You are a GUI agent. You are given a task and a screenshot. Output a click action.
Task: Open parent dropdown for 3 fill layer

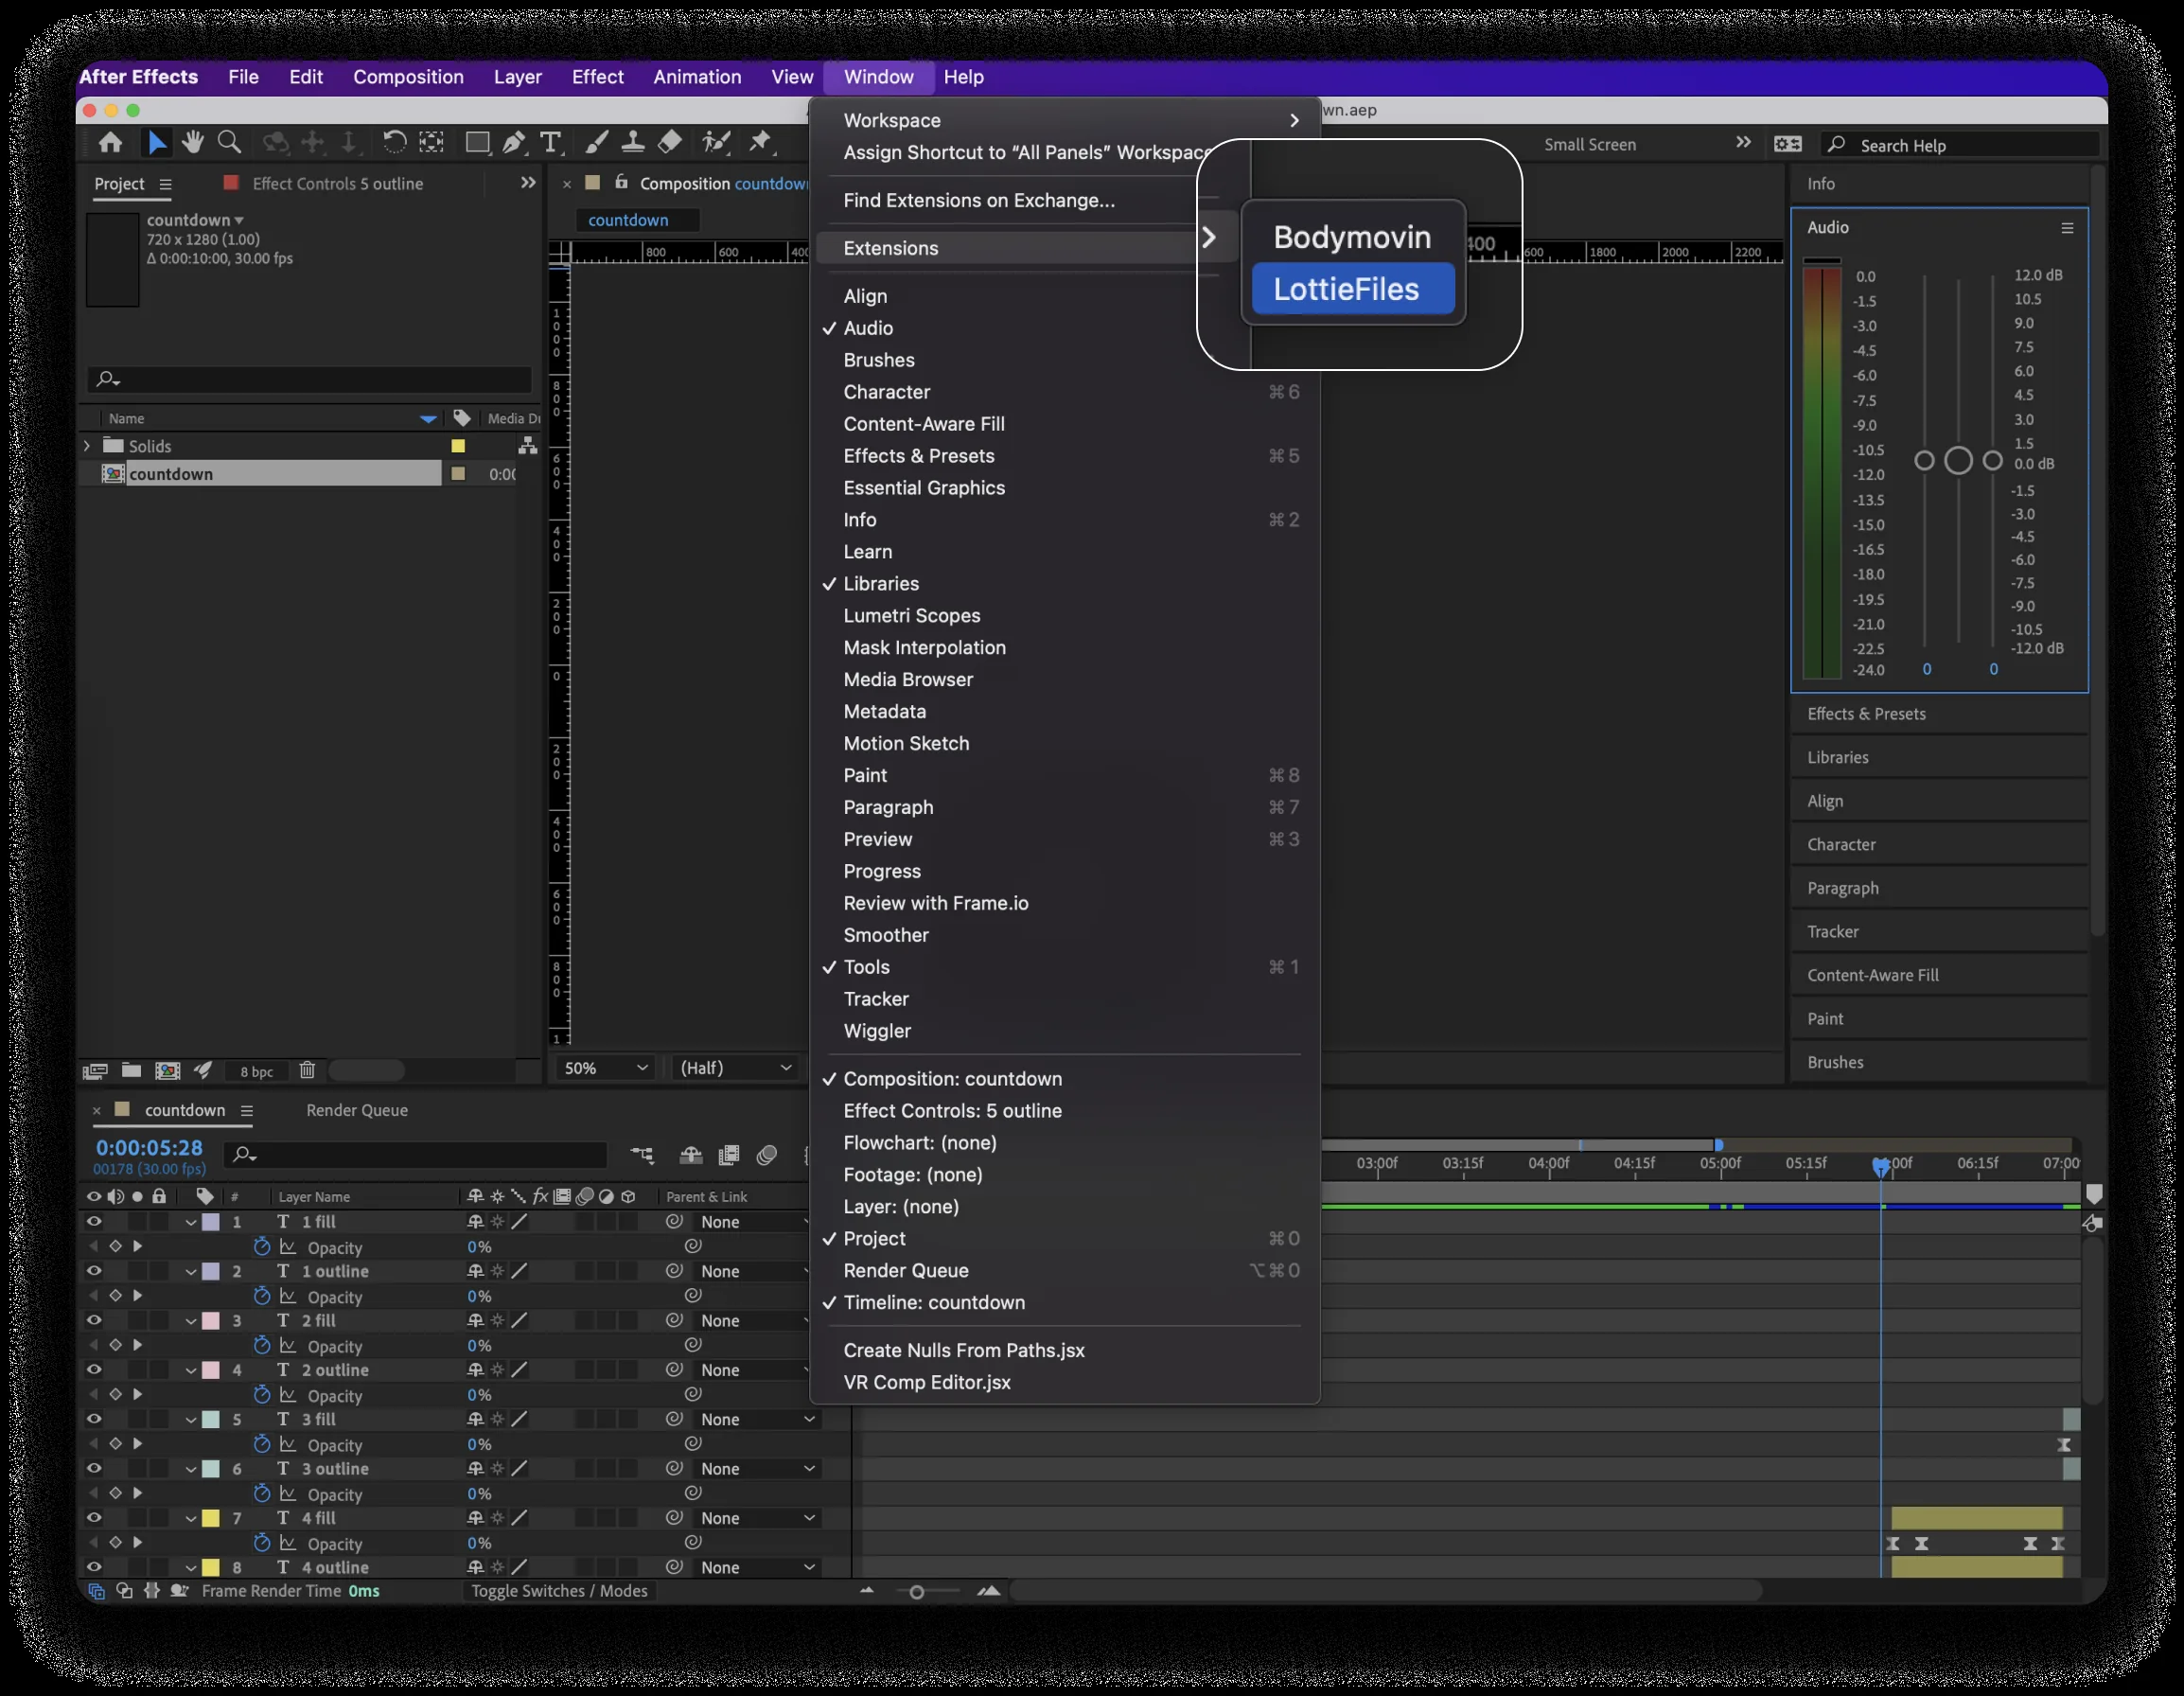757,1420
